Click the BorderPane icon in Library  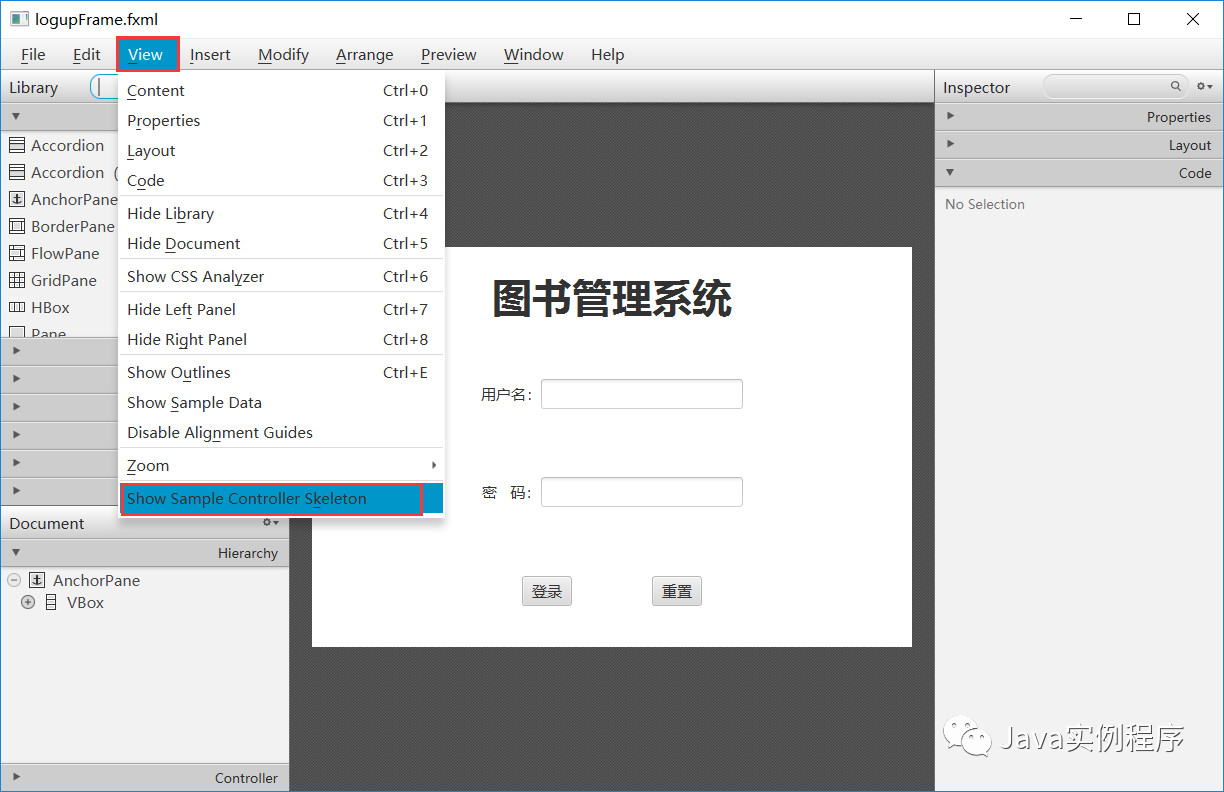(x=17, y=226)
